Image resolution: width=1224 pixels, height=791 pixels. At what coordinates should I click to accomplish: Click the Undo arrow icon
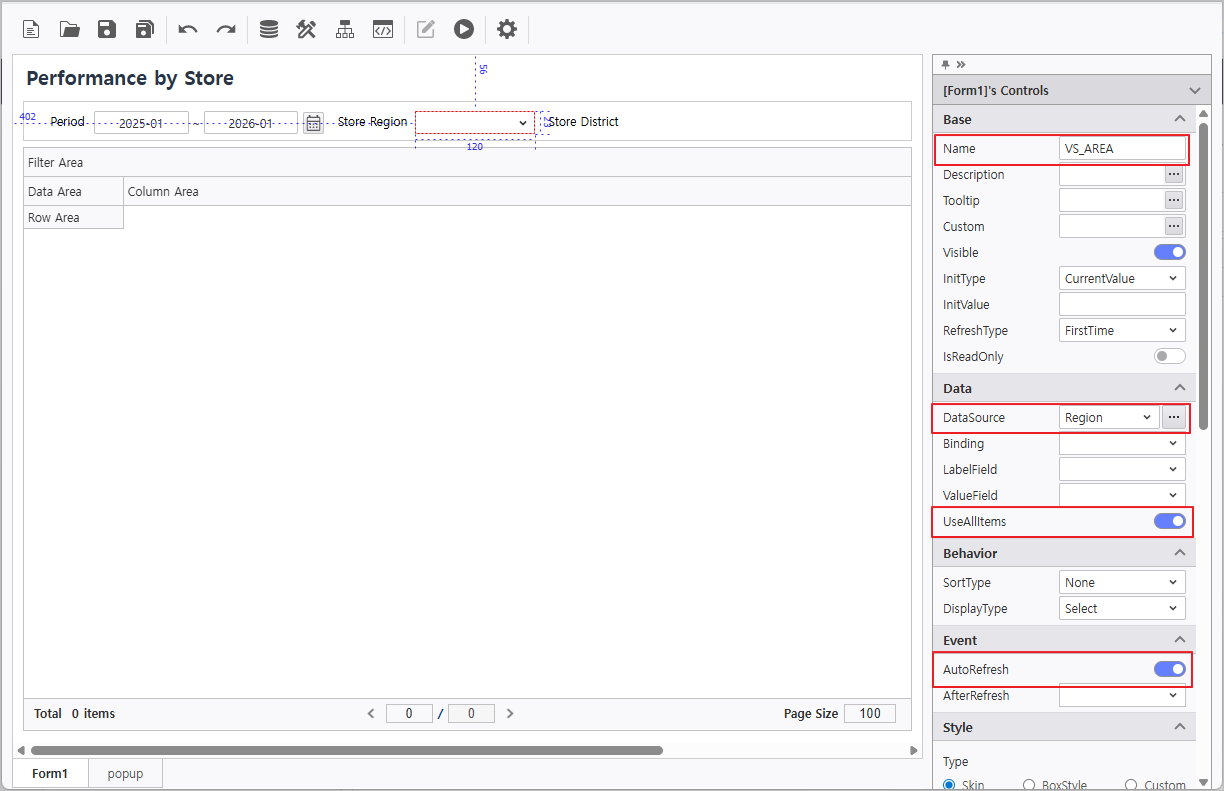click(188, 29)
